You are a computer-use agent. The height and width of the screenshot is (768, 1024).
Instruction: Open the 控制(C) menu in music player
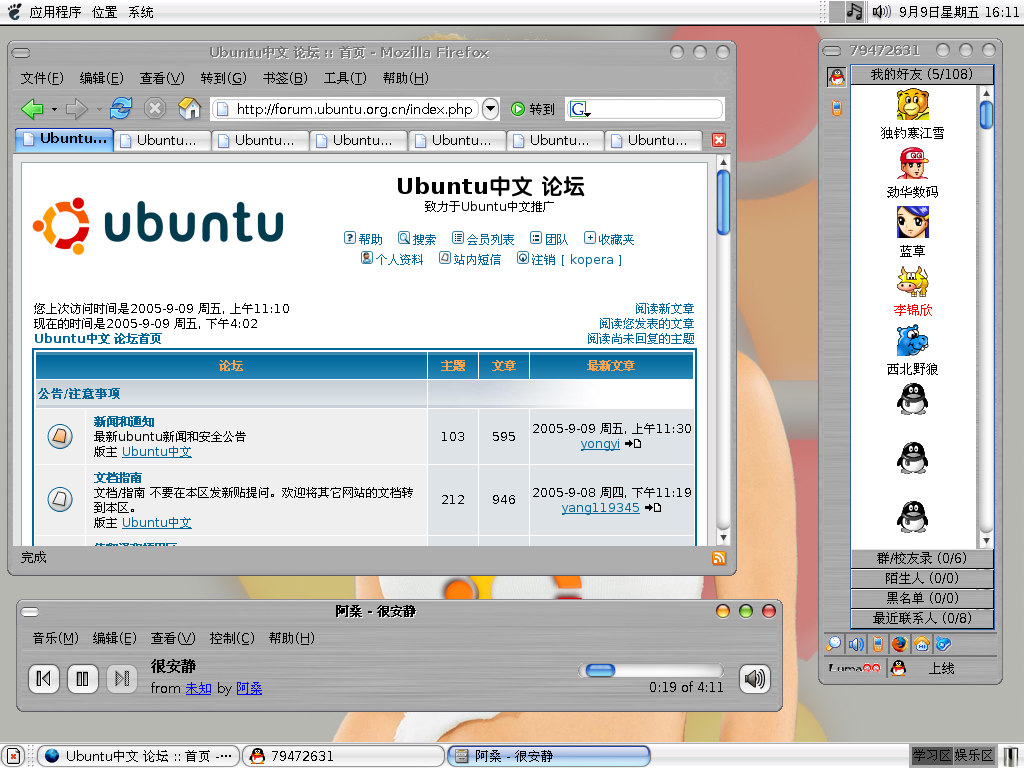[232, 638]
